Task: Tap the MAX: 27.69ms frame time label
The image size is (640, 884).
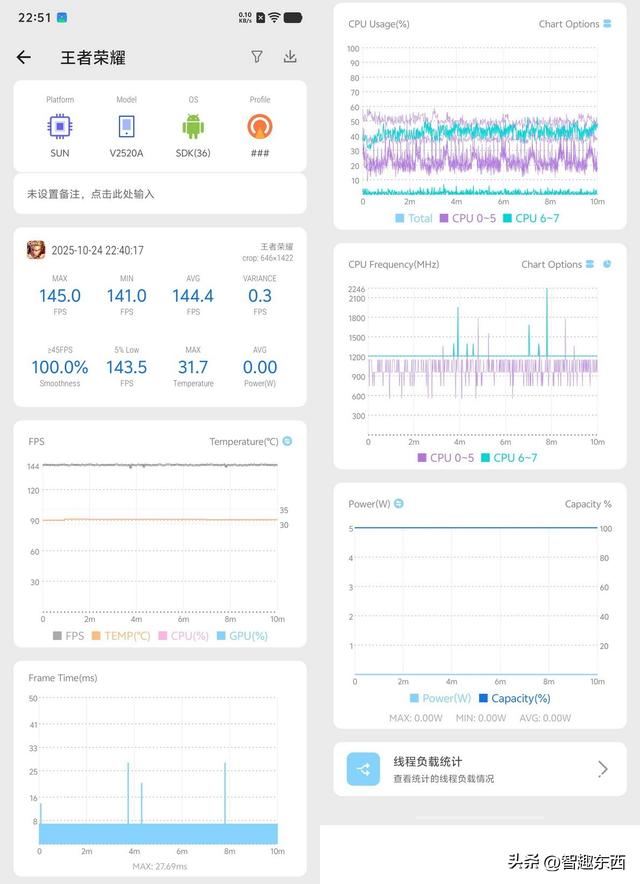Action: [x=160, y=866]
